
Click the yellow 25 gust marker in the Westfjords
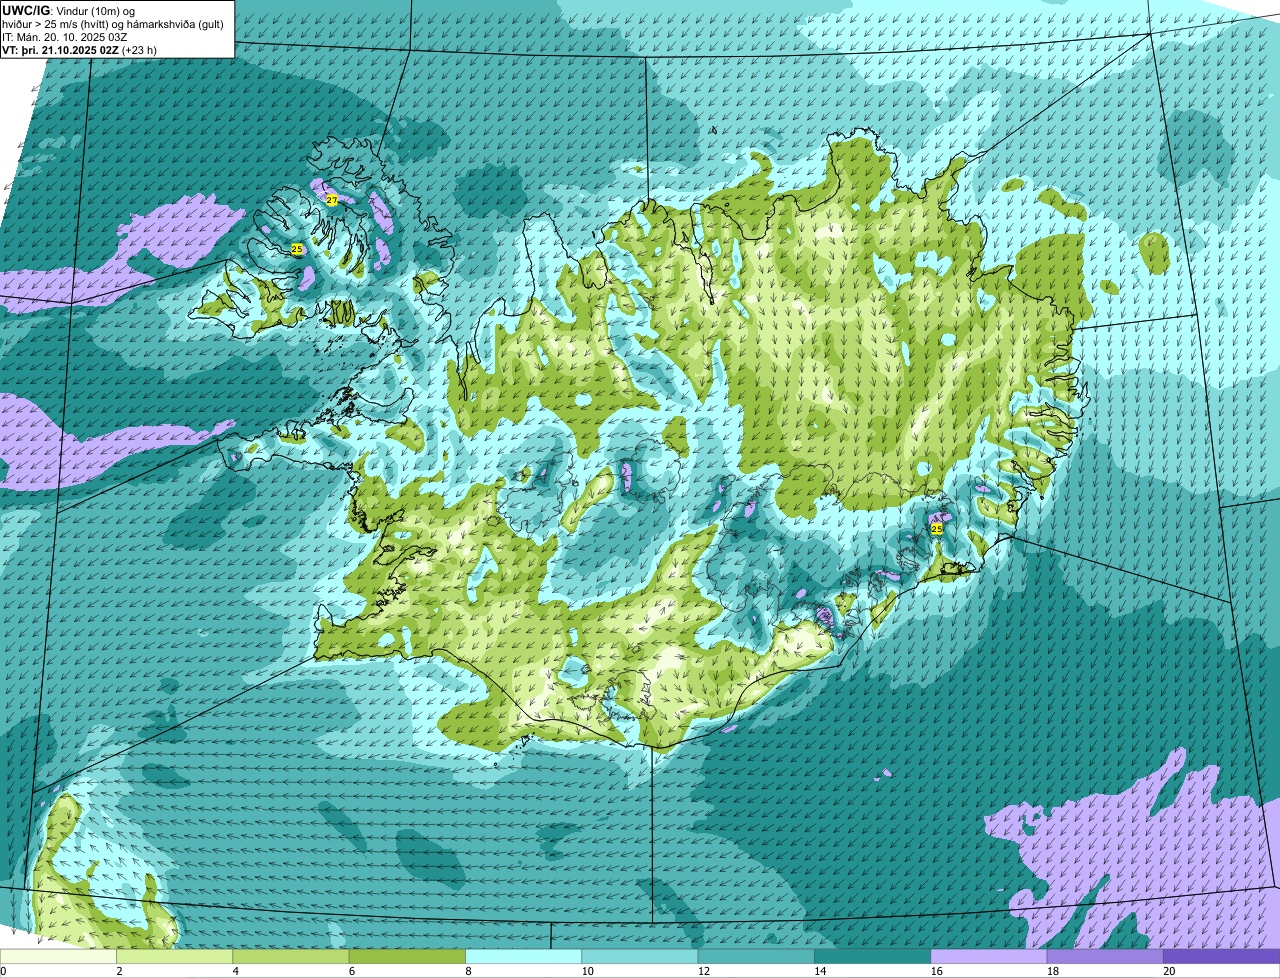(297, 249)
